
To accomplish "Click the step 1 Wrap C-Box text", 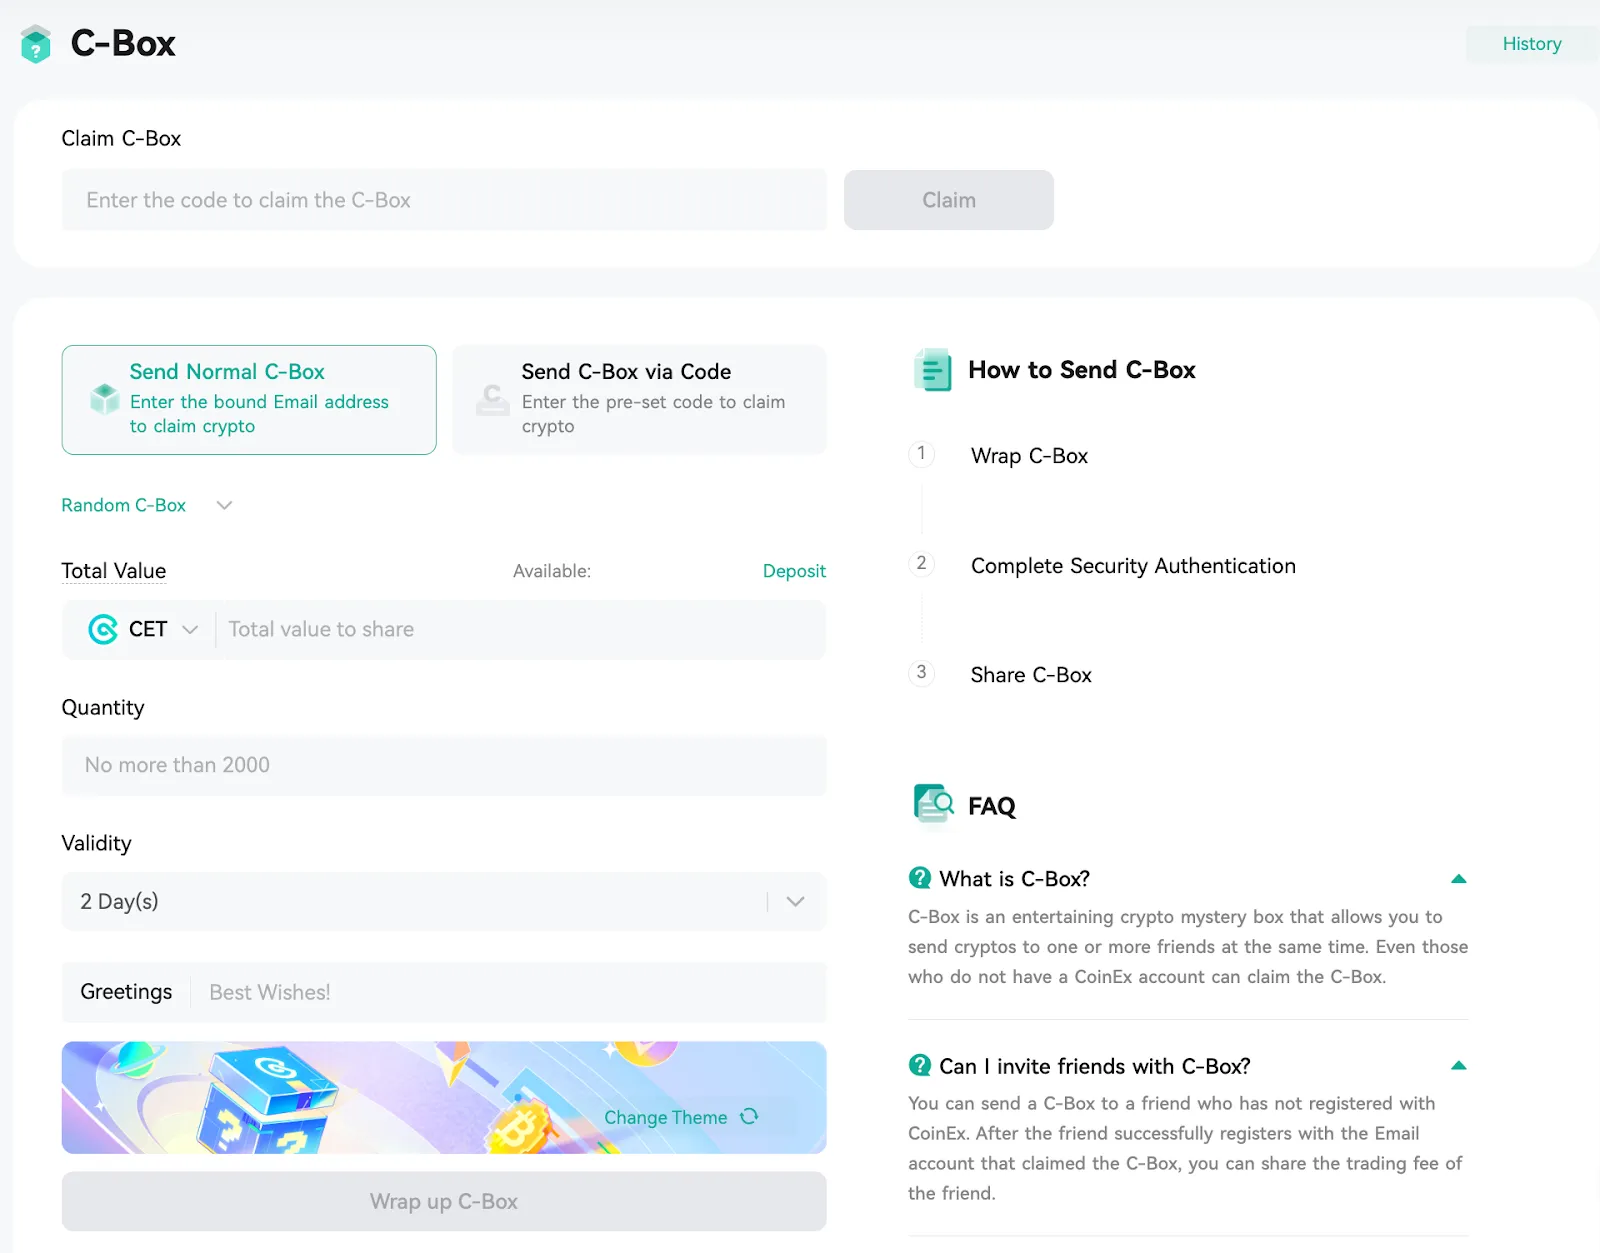I will point(1029,456).
